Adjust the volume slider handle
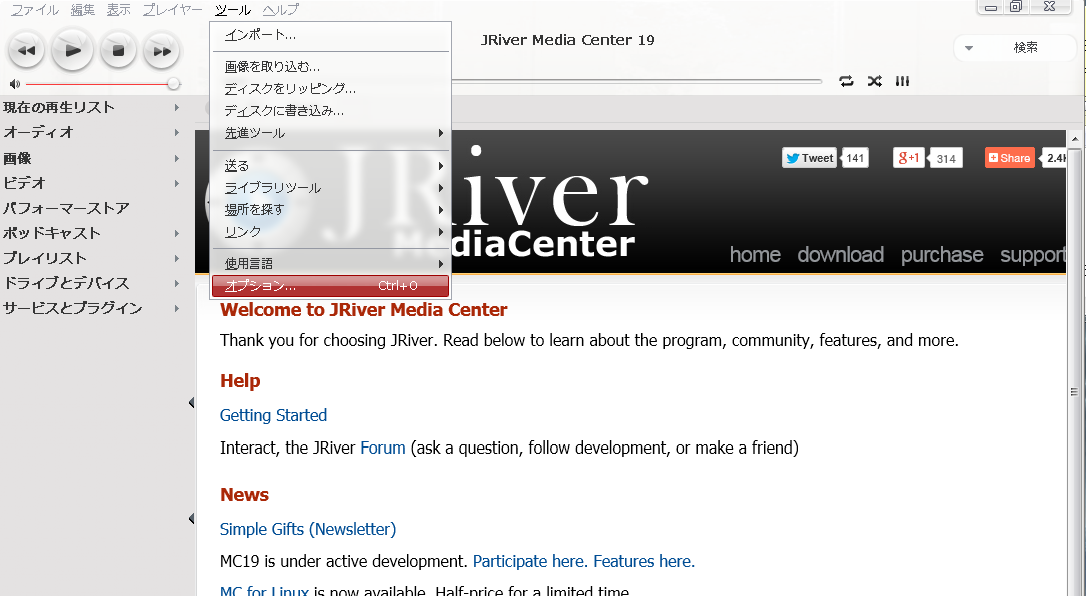The height and width of the screenshot is (596, 1086). pos(173,84)
